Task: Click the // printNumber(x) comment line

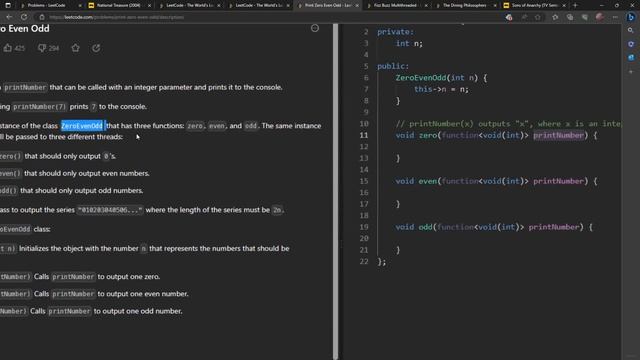Action: [x=508, y=124]
